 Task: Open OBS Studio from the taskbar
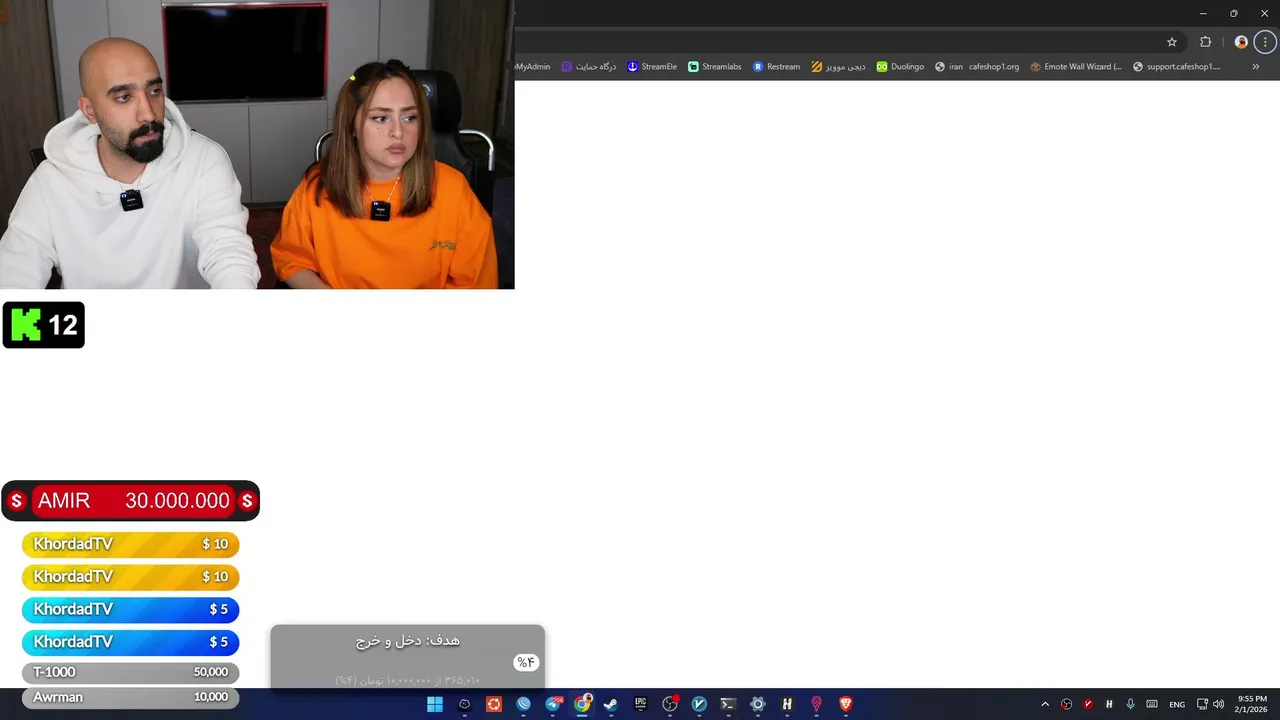pos(670,704)
